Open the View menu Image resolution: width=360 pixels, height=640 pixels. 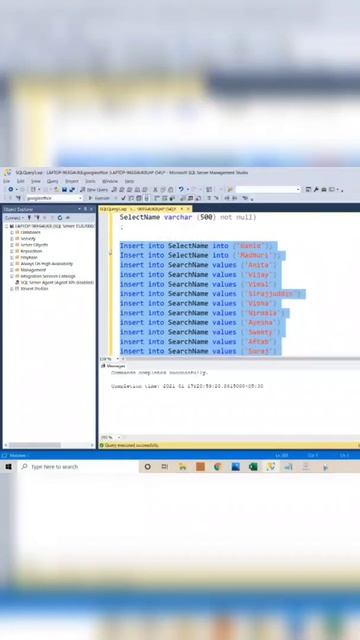(x=36, y=181)
